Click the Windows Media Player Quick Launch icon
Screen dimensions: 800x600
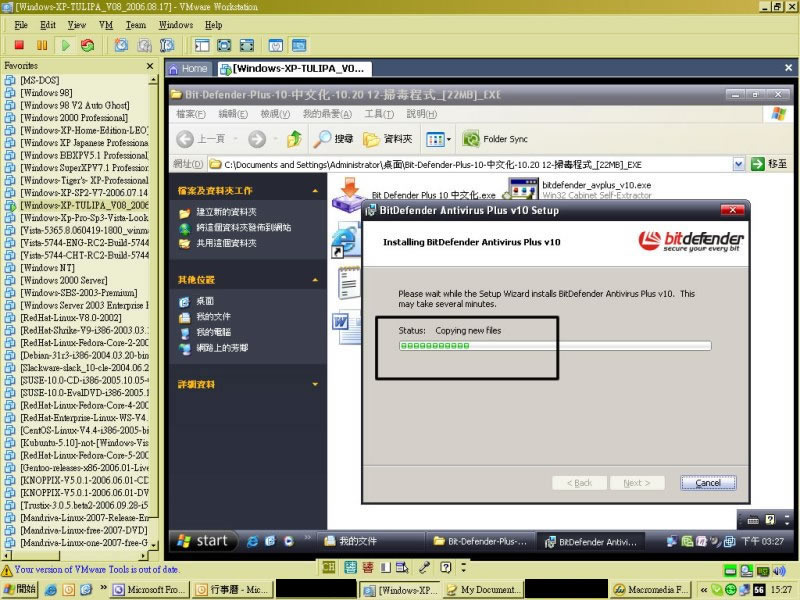pos(289,541)
